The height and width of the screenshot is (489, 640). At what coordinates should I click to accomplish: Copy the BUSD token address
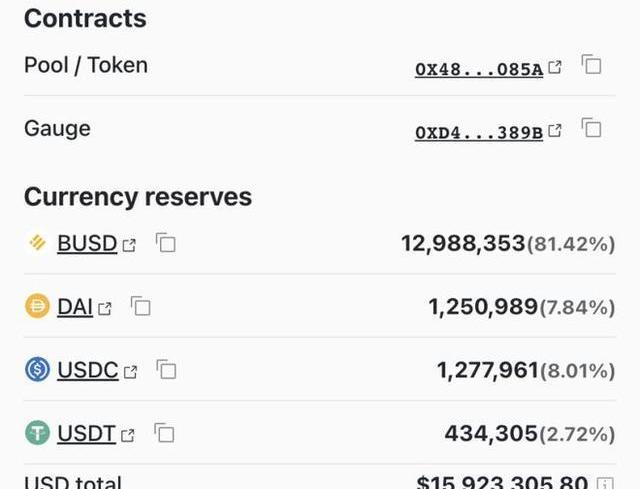[166, 243]
